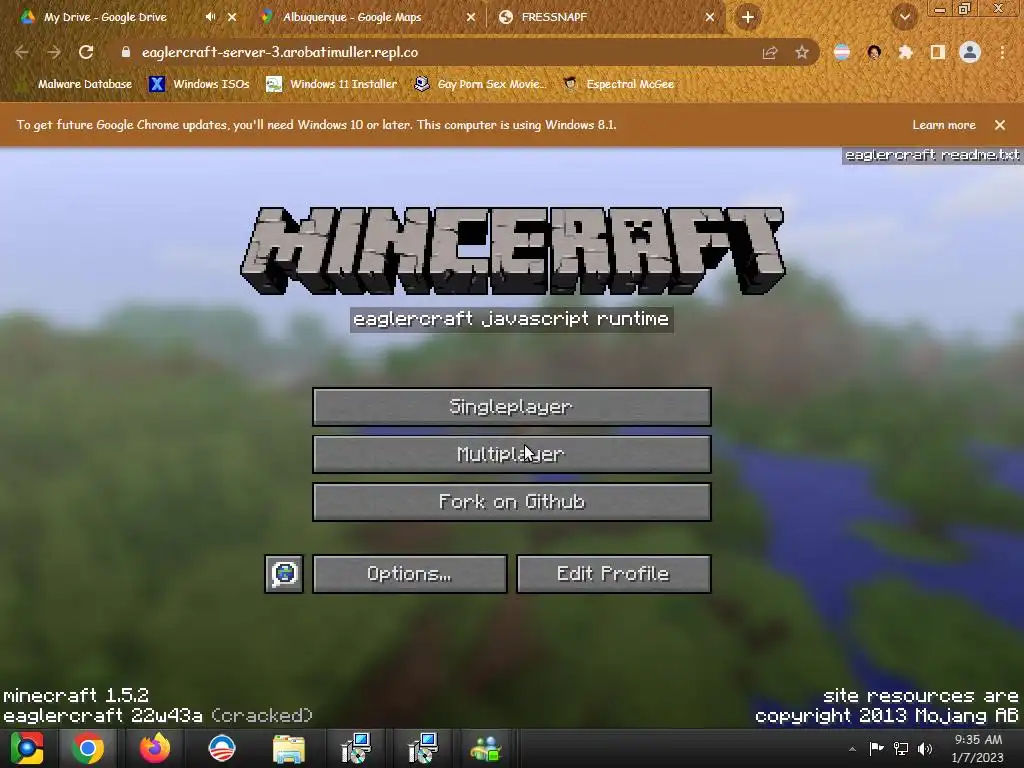View site security lock icon
Screen dimensions: 1024x768
pyautogui.click(x=126, y=52)
